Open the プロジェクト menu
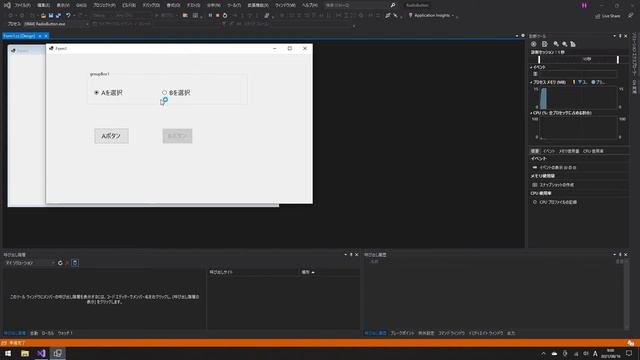The width and height of the screenshot is (640, 360). click(x=104, y=5)
